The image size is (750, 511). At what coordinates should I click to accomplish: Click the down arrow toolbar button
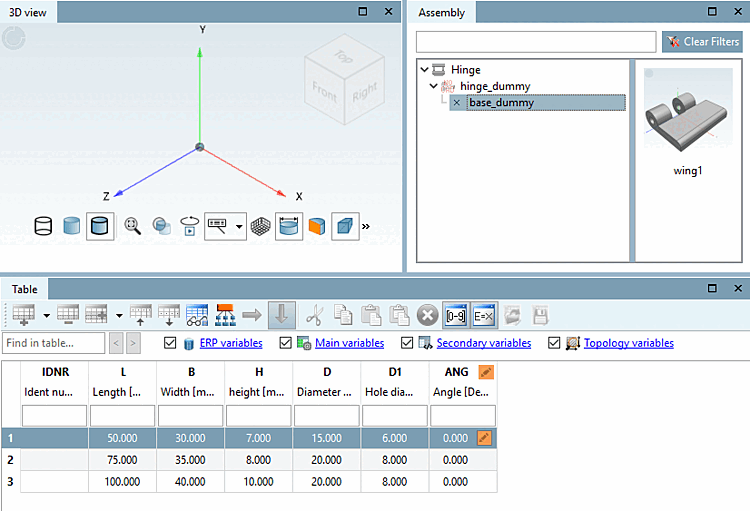282,315
